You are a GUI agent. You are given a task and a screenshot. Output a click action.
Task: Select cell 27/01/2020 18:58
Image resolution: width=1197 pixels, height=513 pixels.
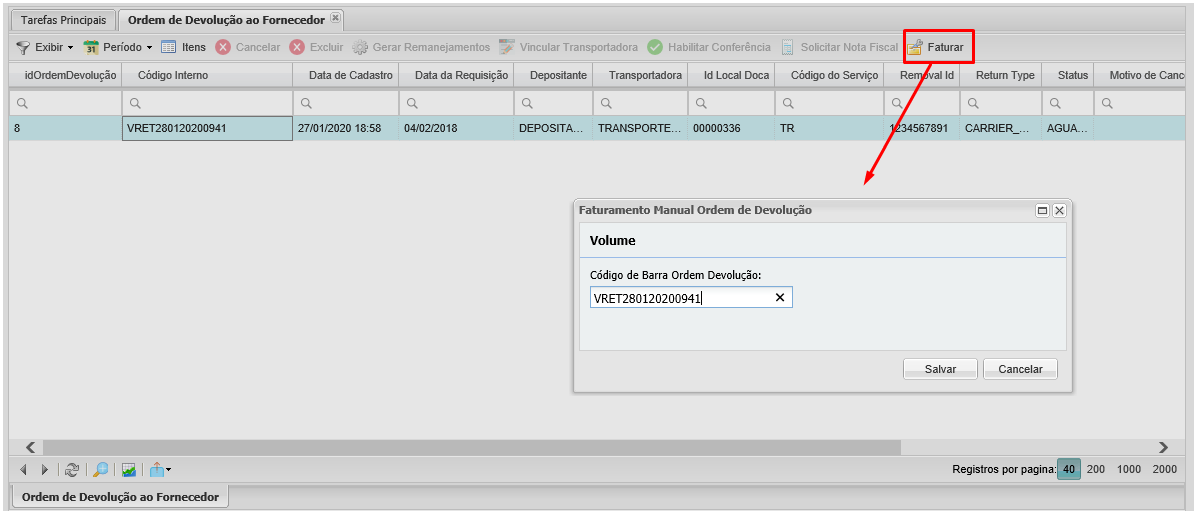coord(346,129)
